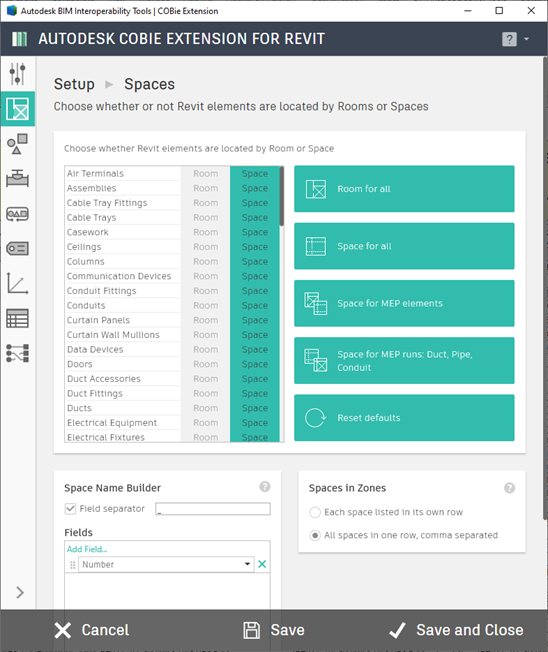
Task: Click Space Name Builder help icon
Action: point(265,487)
